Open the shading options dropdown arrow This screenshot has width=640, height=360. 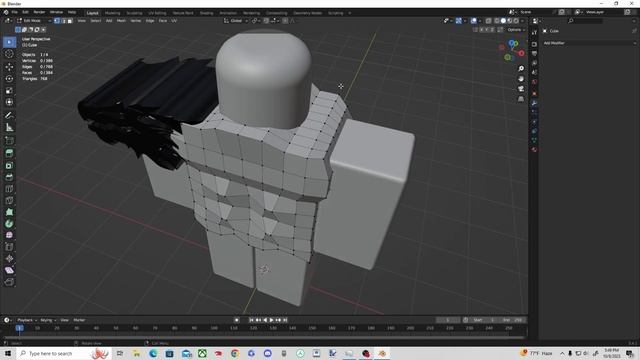point(522,21)
